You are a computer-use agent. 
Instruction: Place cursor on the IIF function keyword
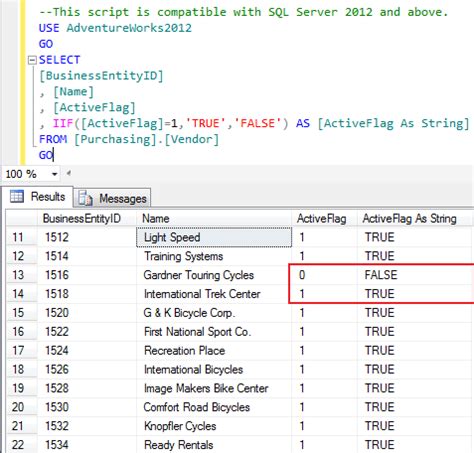click(x=63, y=123)
